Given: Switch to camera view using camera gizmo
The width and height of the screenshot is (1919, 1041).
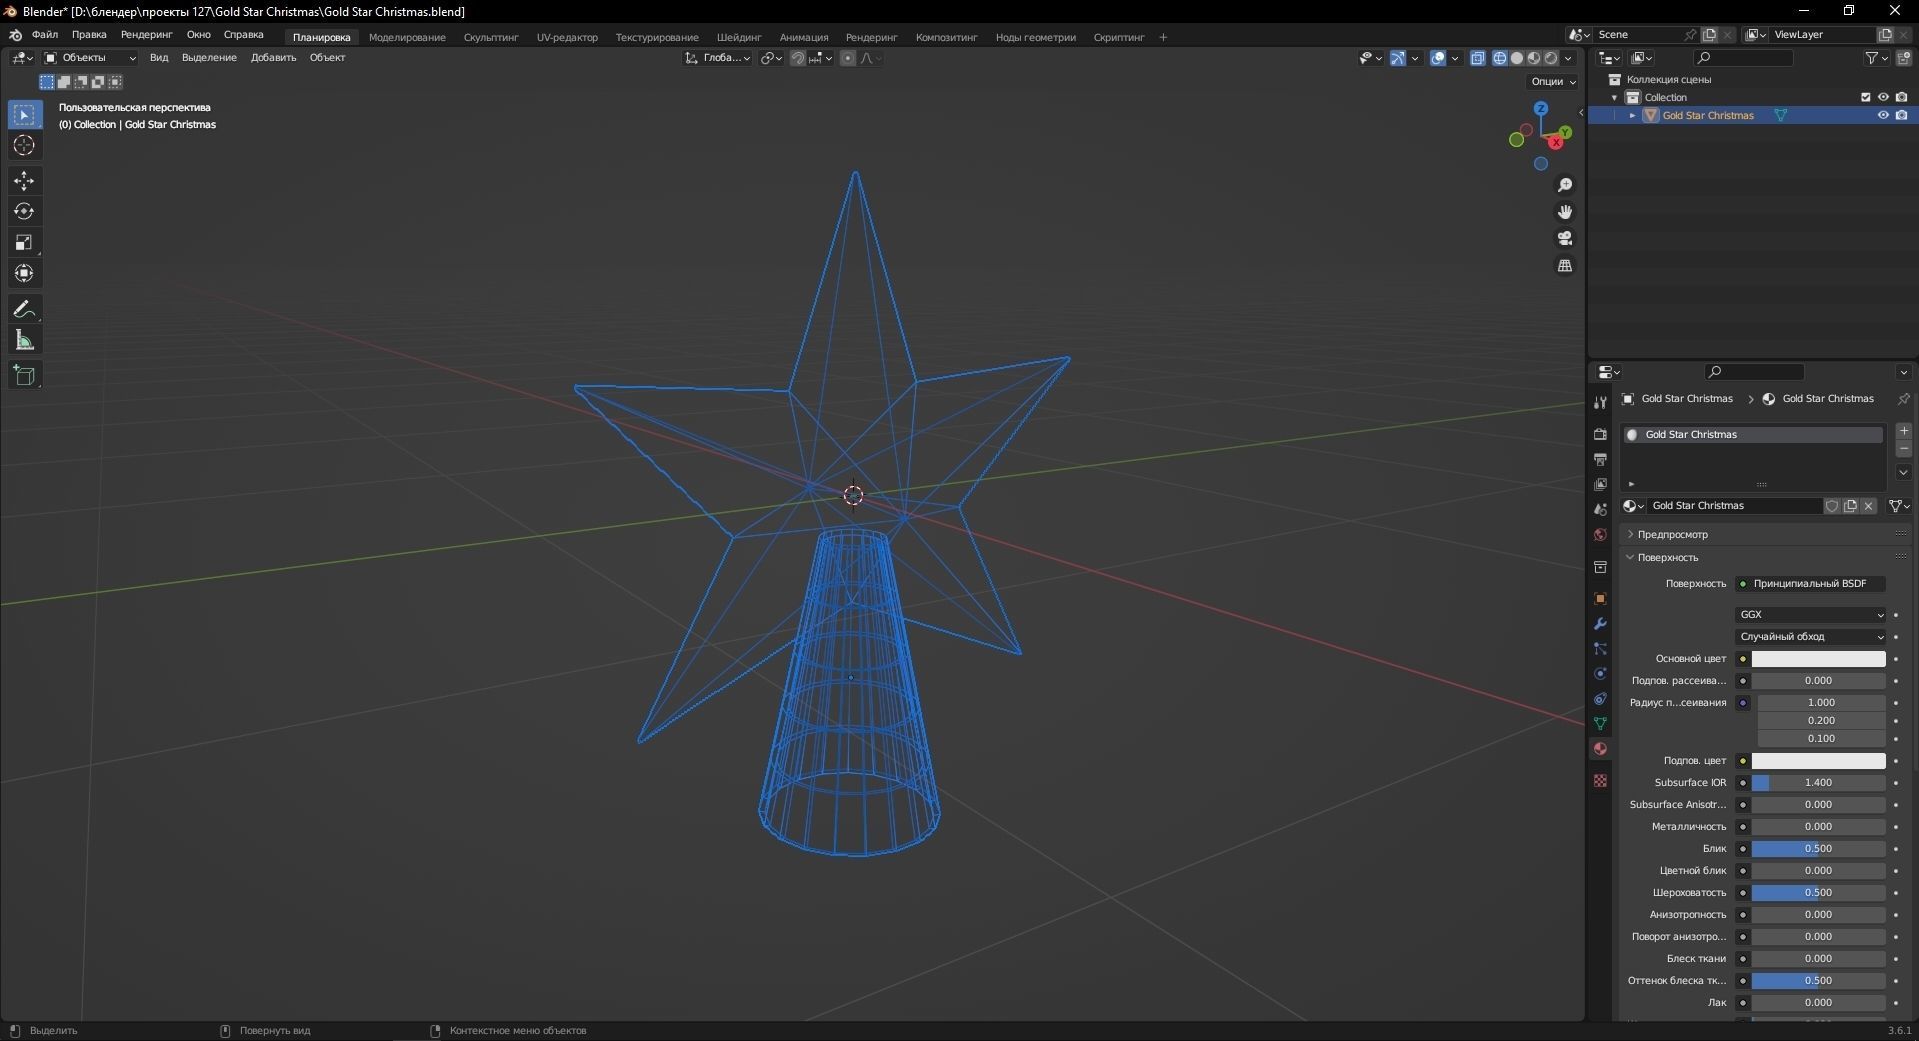Looking at the screenshot, I should coord(1565,238).
